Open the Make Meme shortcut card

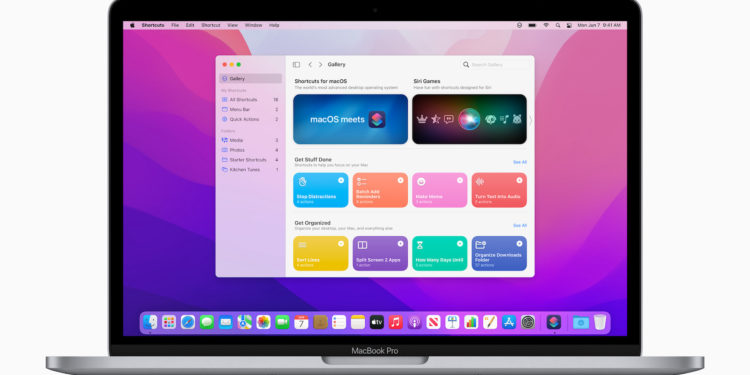pos(440,190)
